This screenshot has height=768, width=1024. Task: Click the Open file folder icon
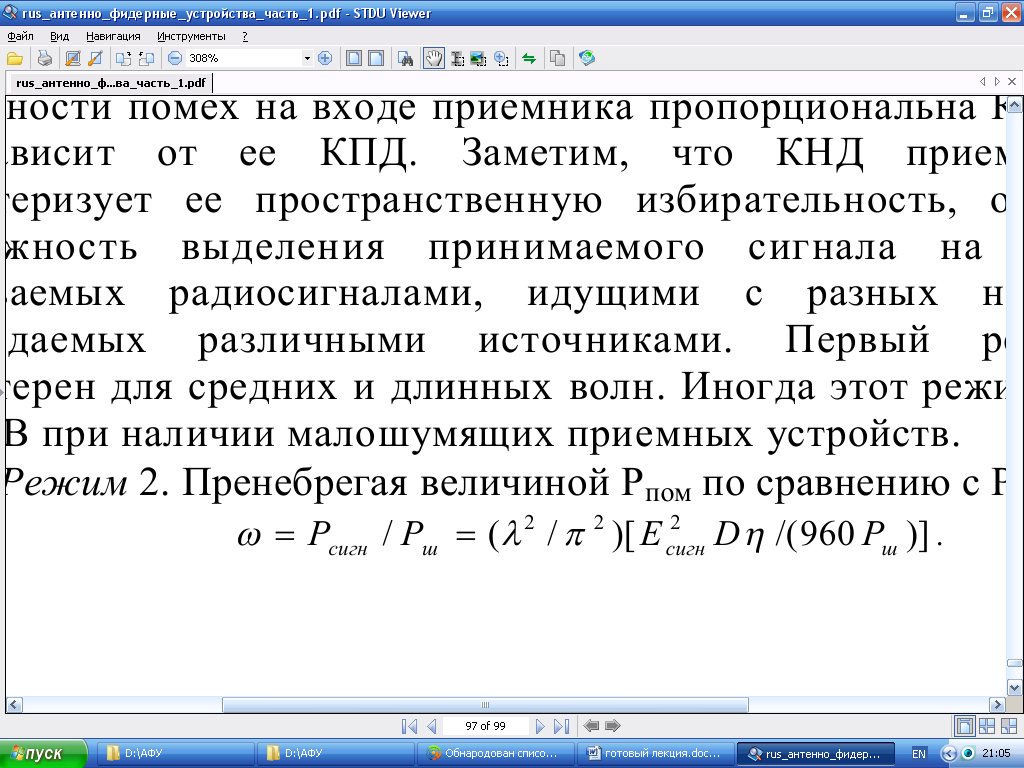tap(14, 58)
